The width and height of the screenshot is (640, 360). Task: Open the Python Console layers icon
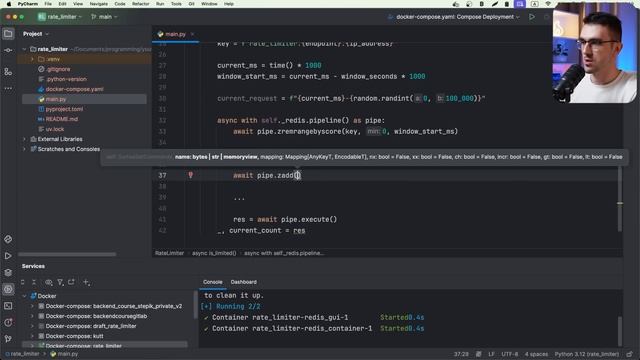click(8, 273)
